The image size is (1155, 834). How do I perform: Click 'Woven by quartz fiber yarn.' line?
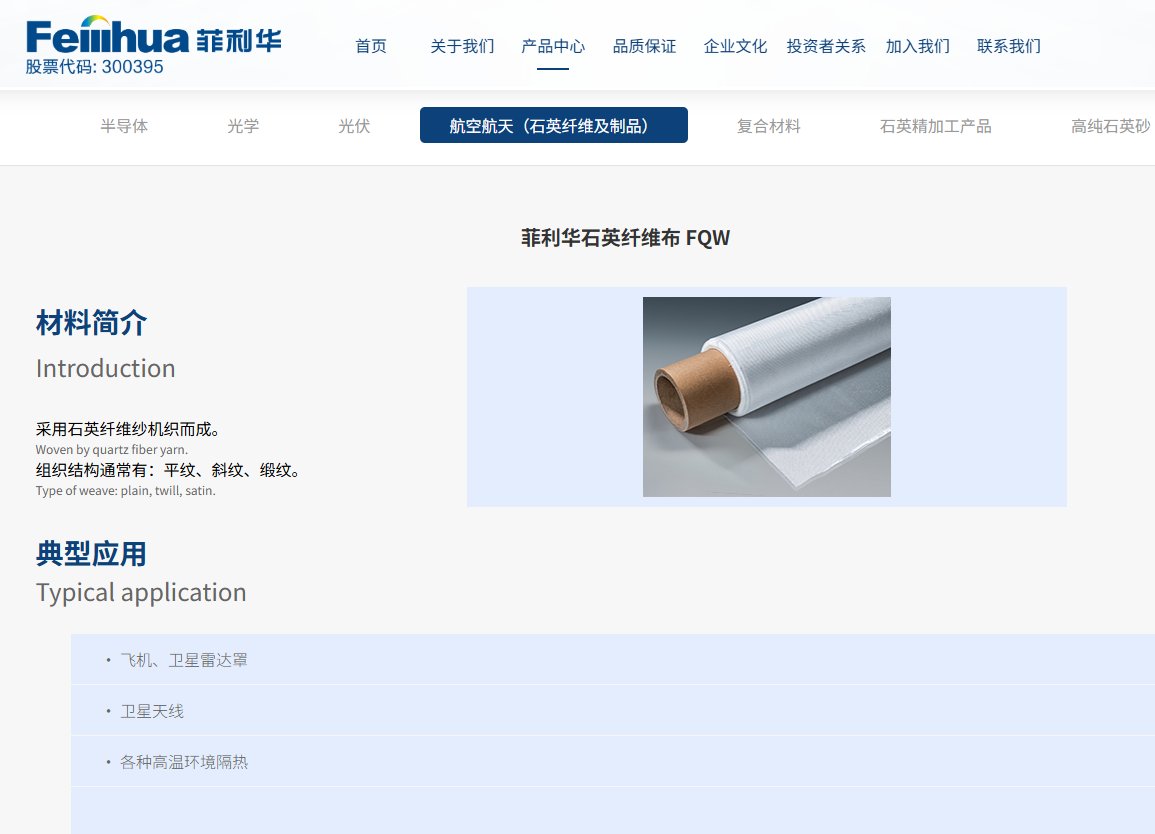[112, 449]
